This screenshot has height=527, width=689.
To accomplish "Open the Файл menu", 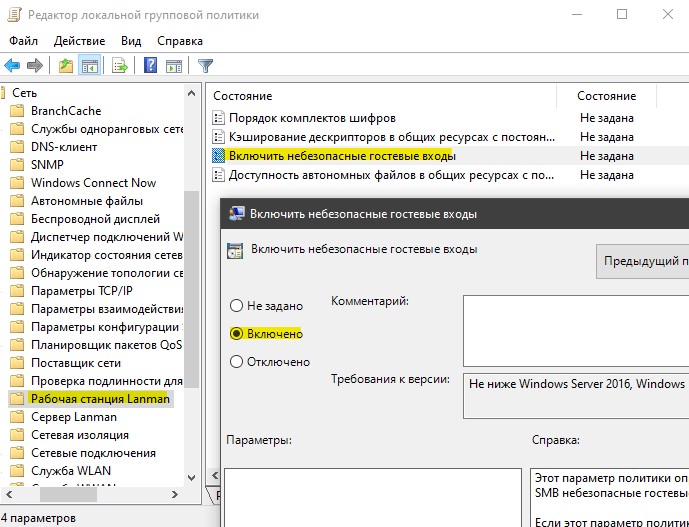I will tap(24, 41).
